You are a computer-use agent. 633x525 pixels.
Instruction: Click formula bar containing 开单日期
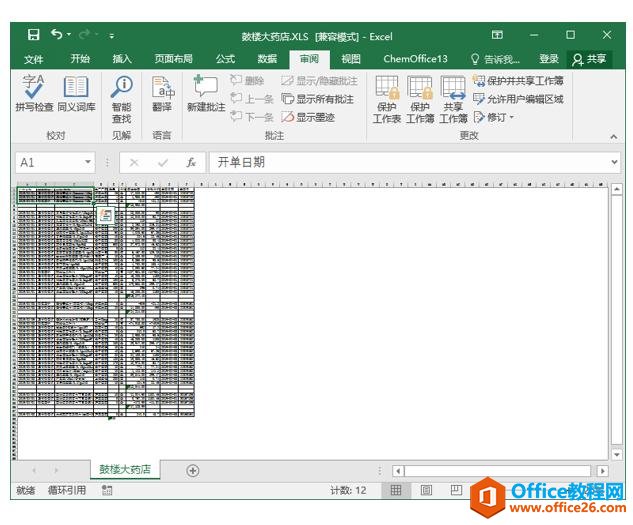point(409,162)
